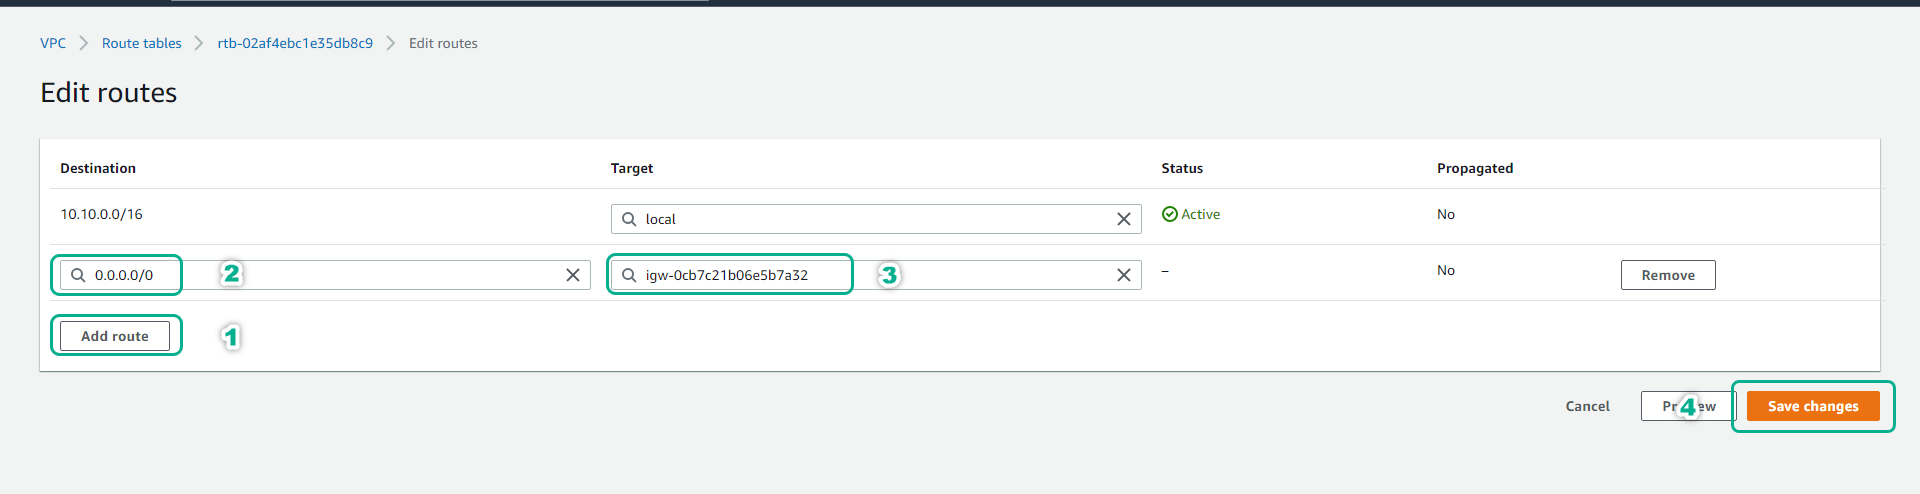
Task: Remove the 0.0.0.0/0 route
Action: tap(1667, 275)
